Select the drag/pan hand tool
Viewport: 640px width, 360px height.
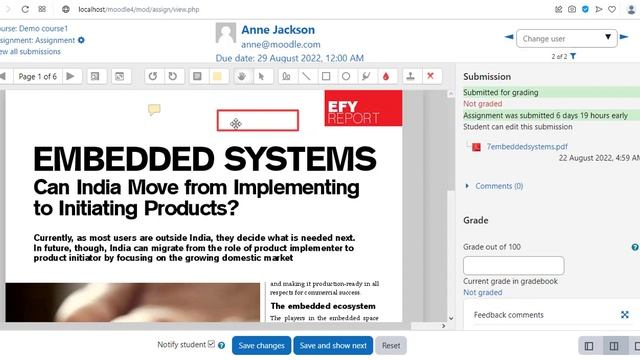coord(242,76)
